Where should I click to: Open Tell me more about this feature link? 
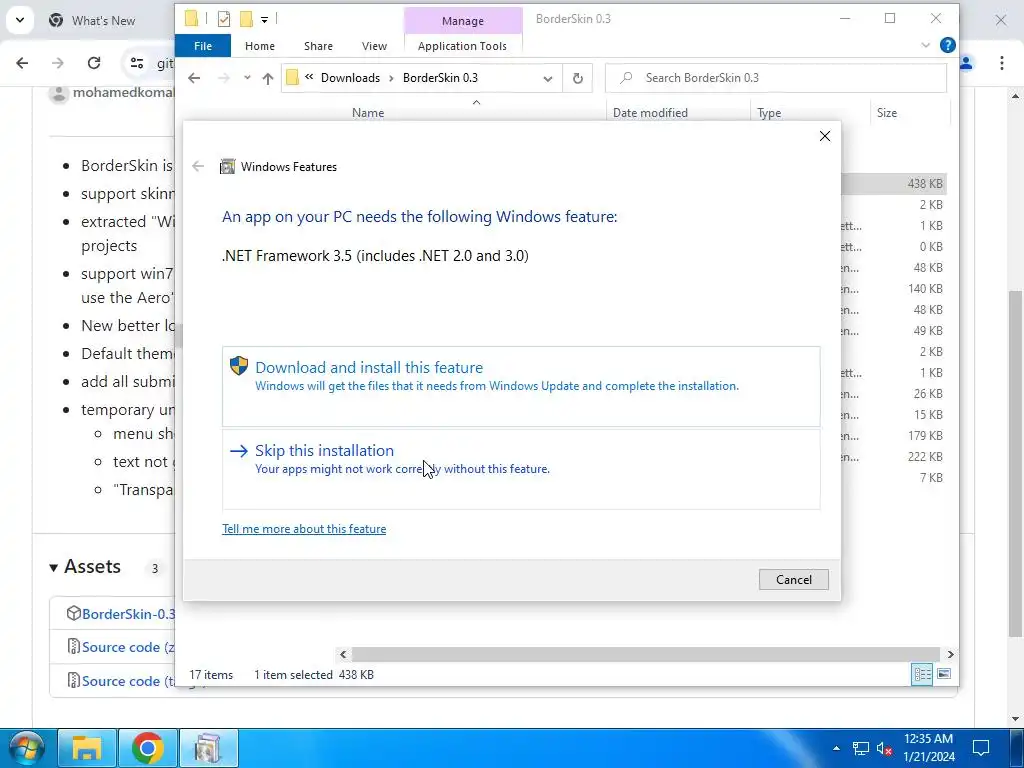[304, 529]
